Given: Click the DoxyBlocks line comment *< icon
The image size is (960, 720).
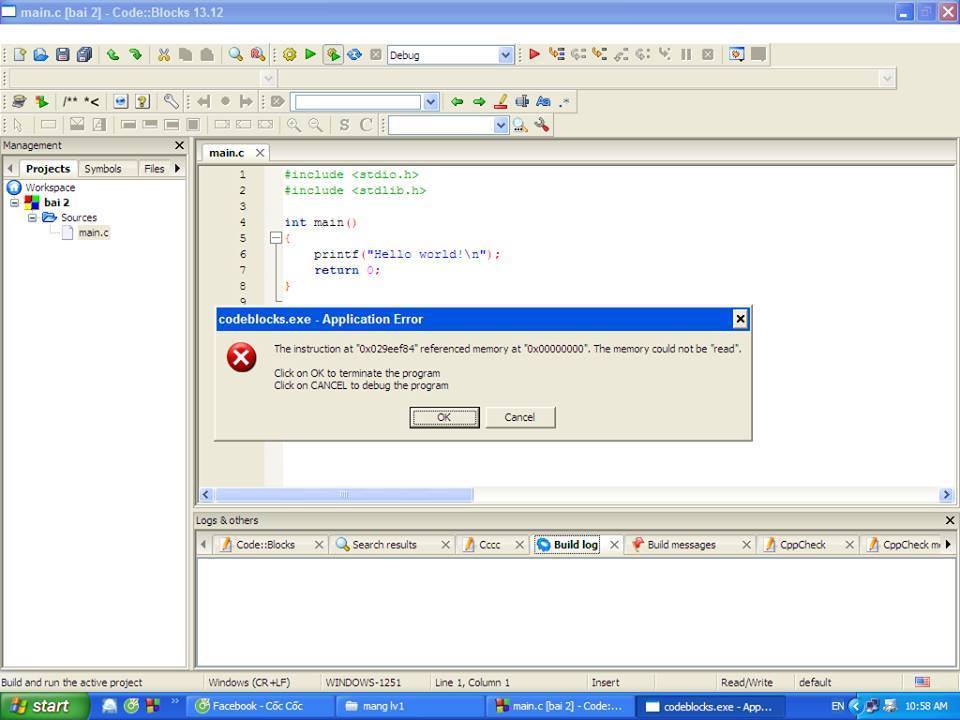Looking at the screenshot, I should [91, 102].
